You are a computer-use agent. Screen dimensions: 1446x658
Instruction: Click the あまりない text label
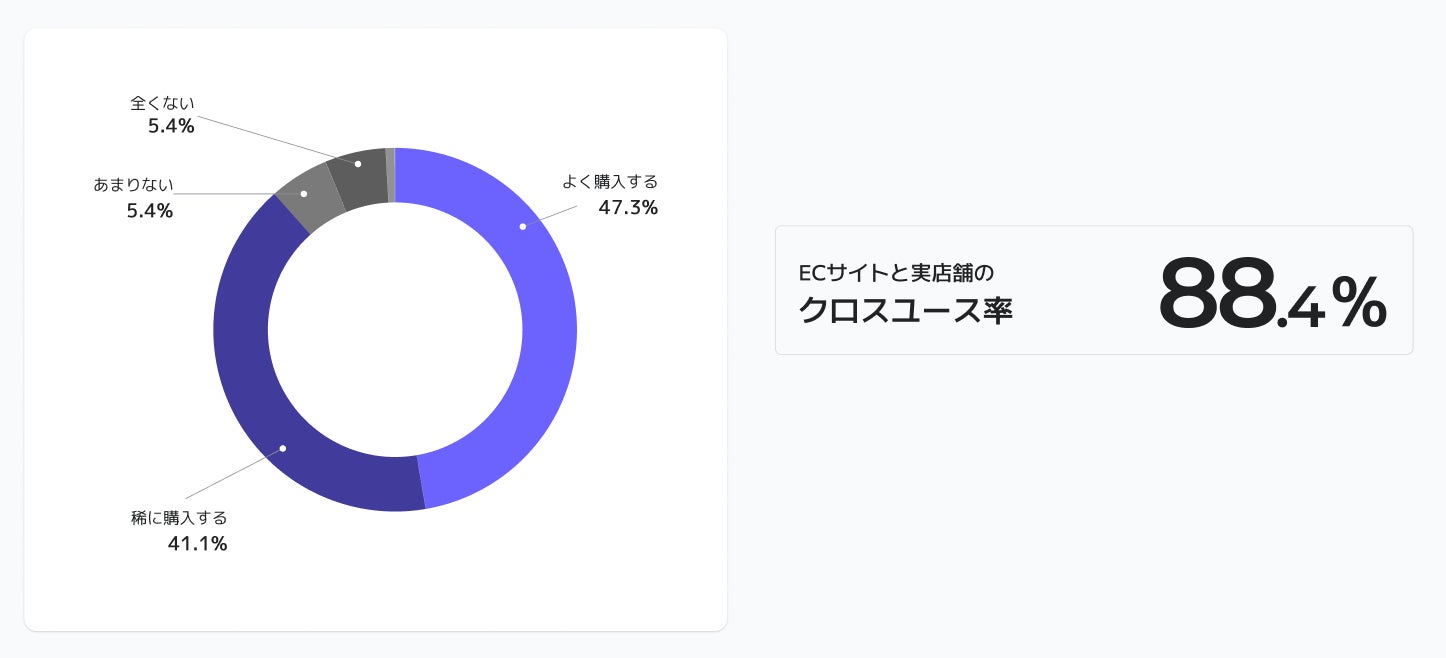pyautogui.click(x=133, y=185)
